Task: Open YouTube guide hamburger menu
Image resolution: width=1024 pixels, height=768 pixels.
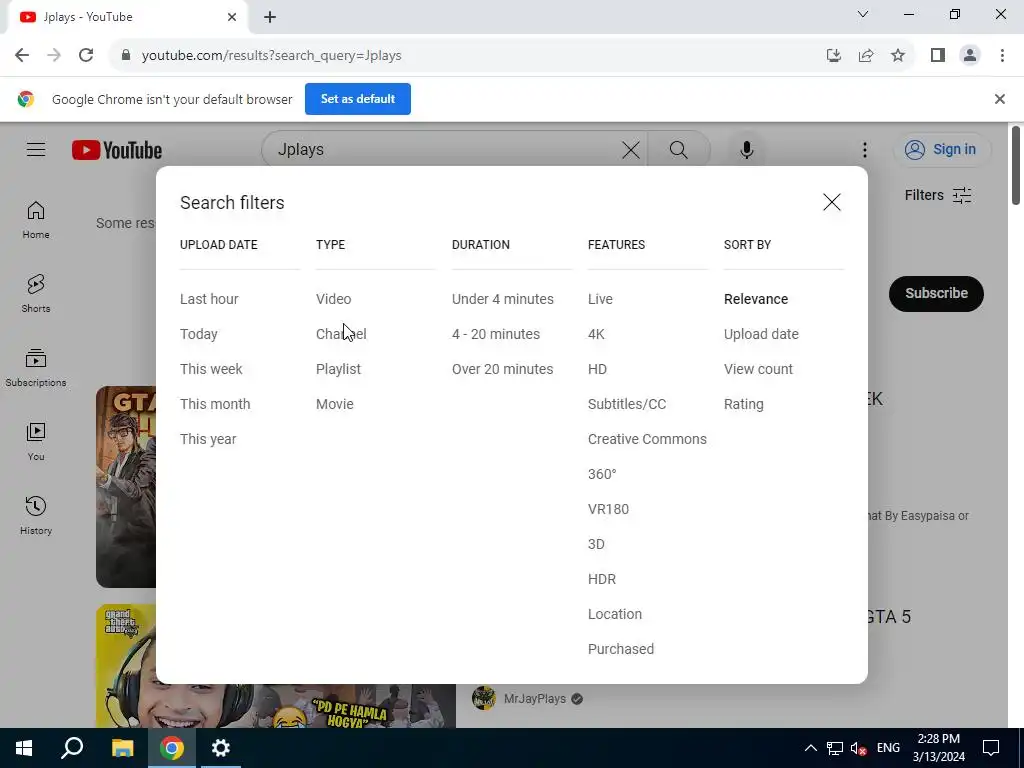Action: pyautogui.click(x=36, y=150)
